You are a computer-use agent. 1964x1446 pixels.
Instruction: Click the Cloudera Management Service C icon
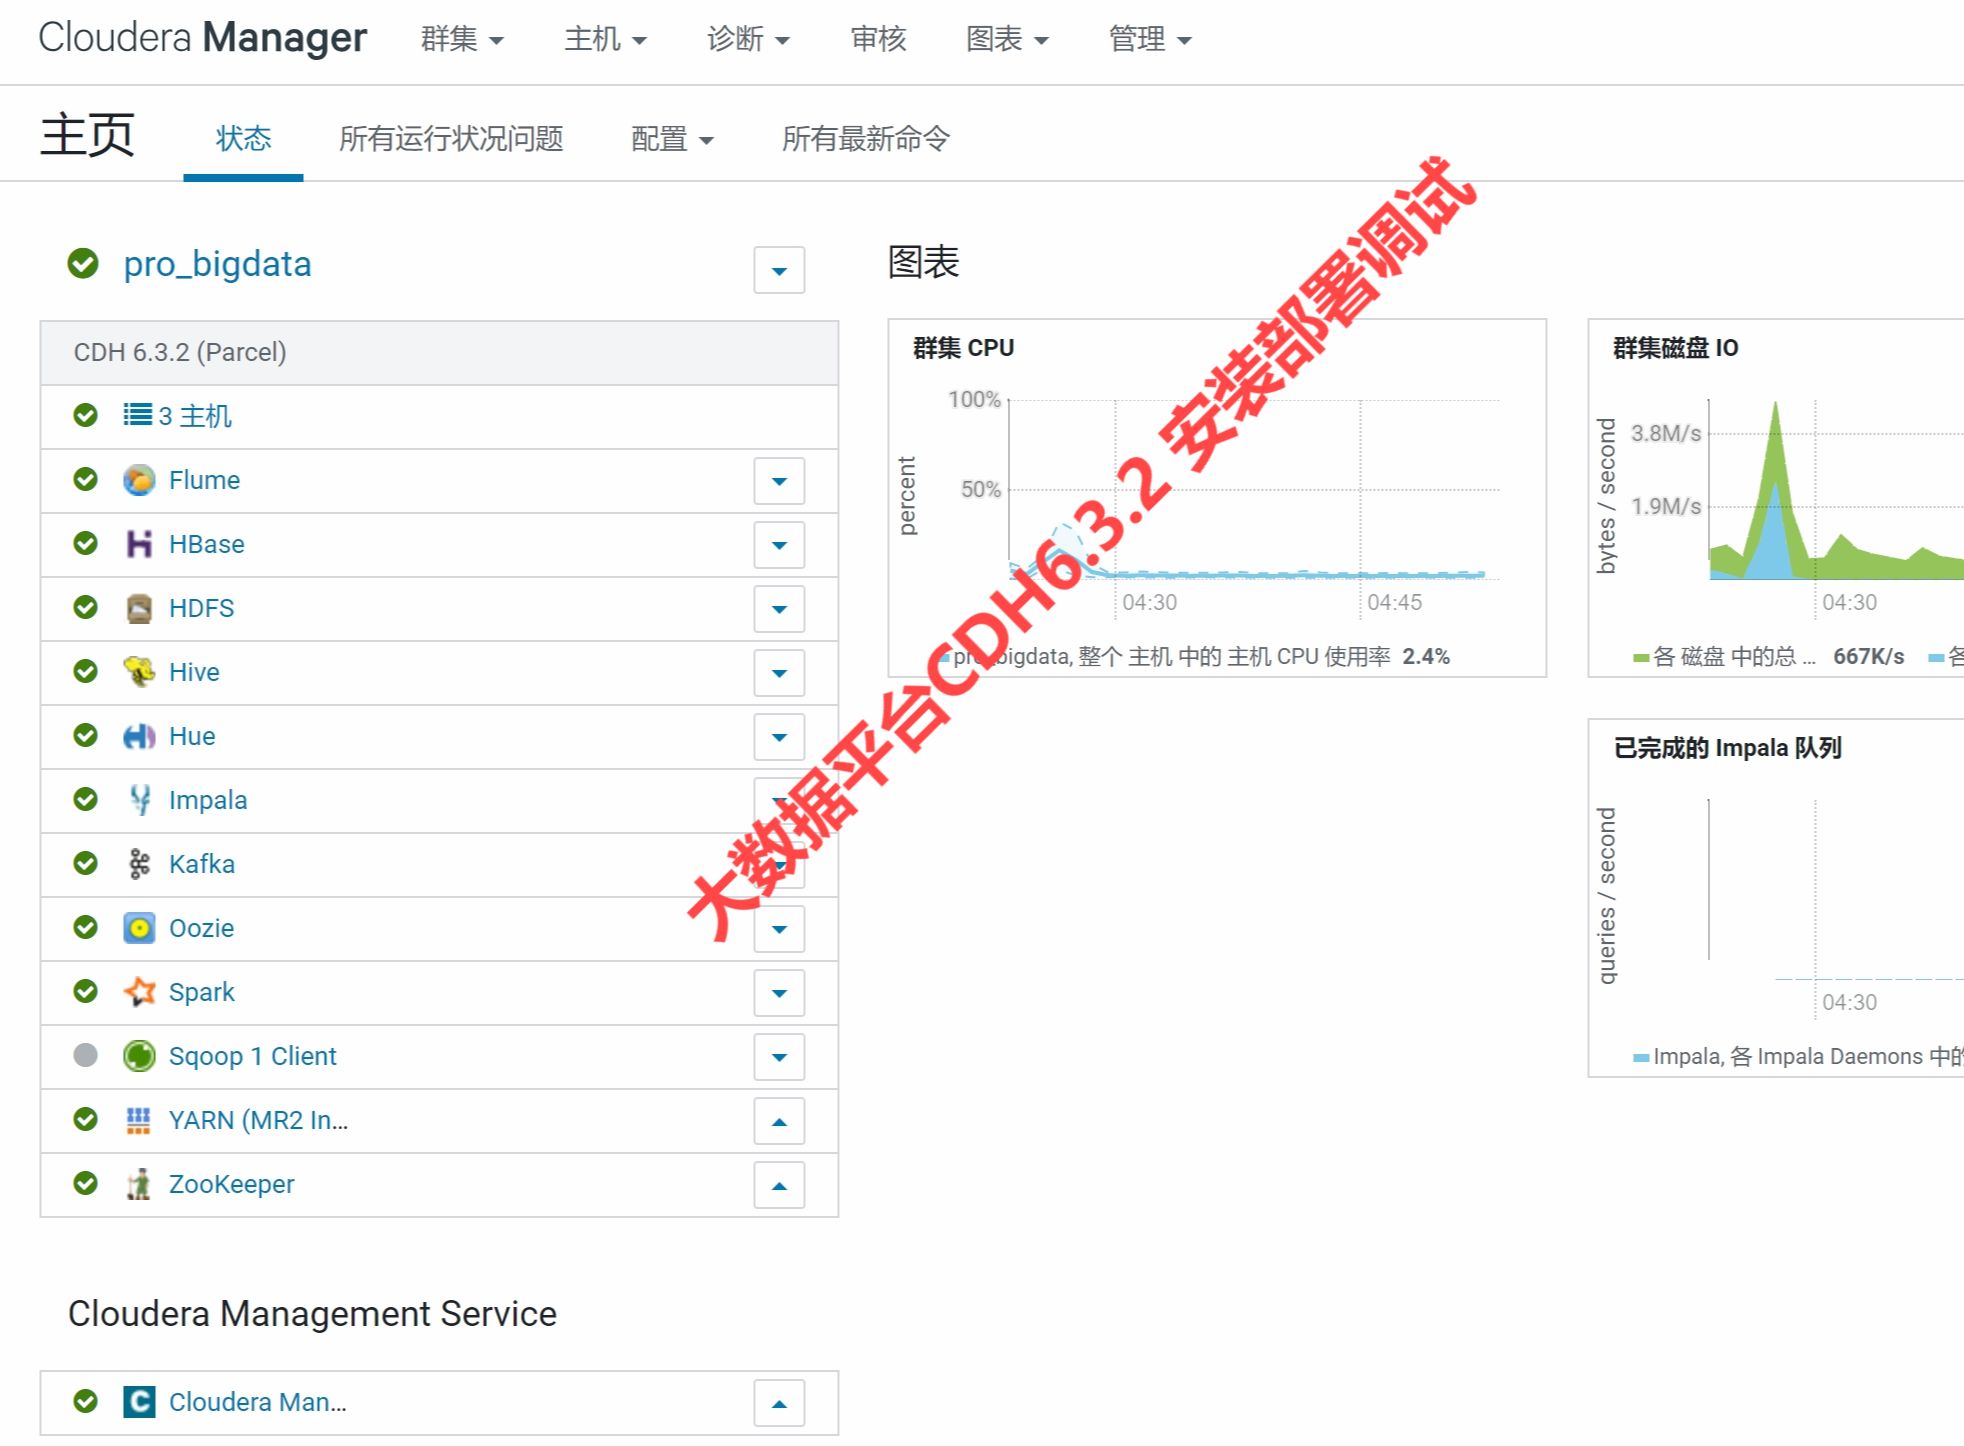[x=139, y=1402]
